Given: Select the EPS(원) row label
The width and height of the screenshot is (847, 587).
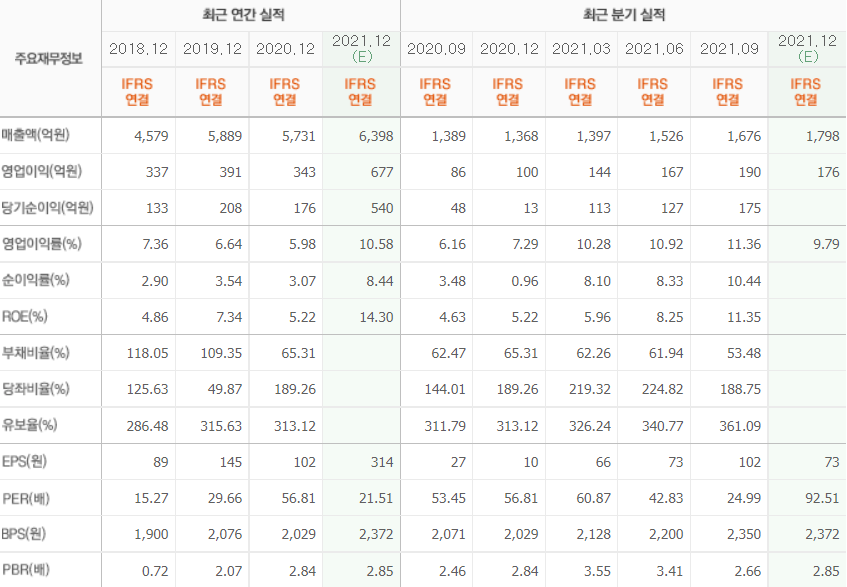Looking at the screenshot, I should [x=25, y=462].
